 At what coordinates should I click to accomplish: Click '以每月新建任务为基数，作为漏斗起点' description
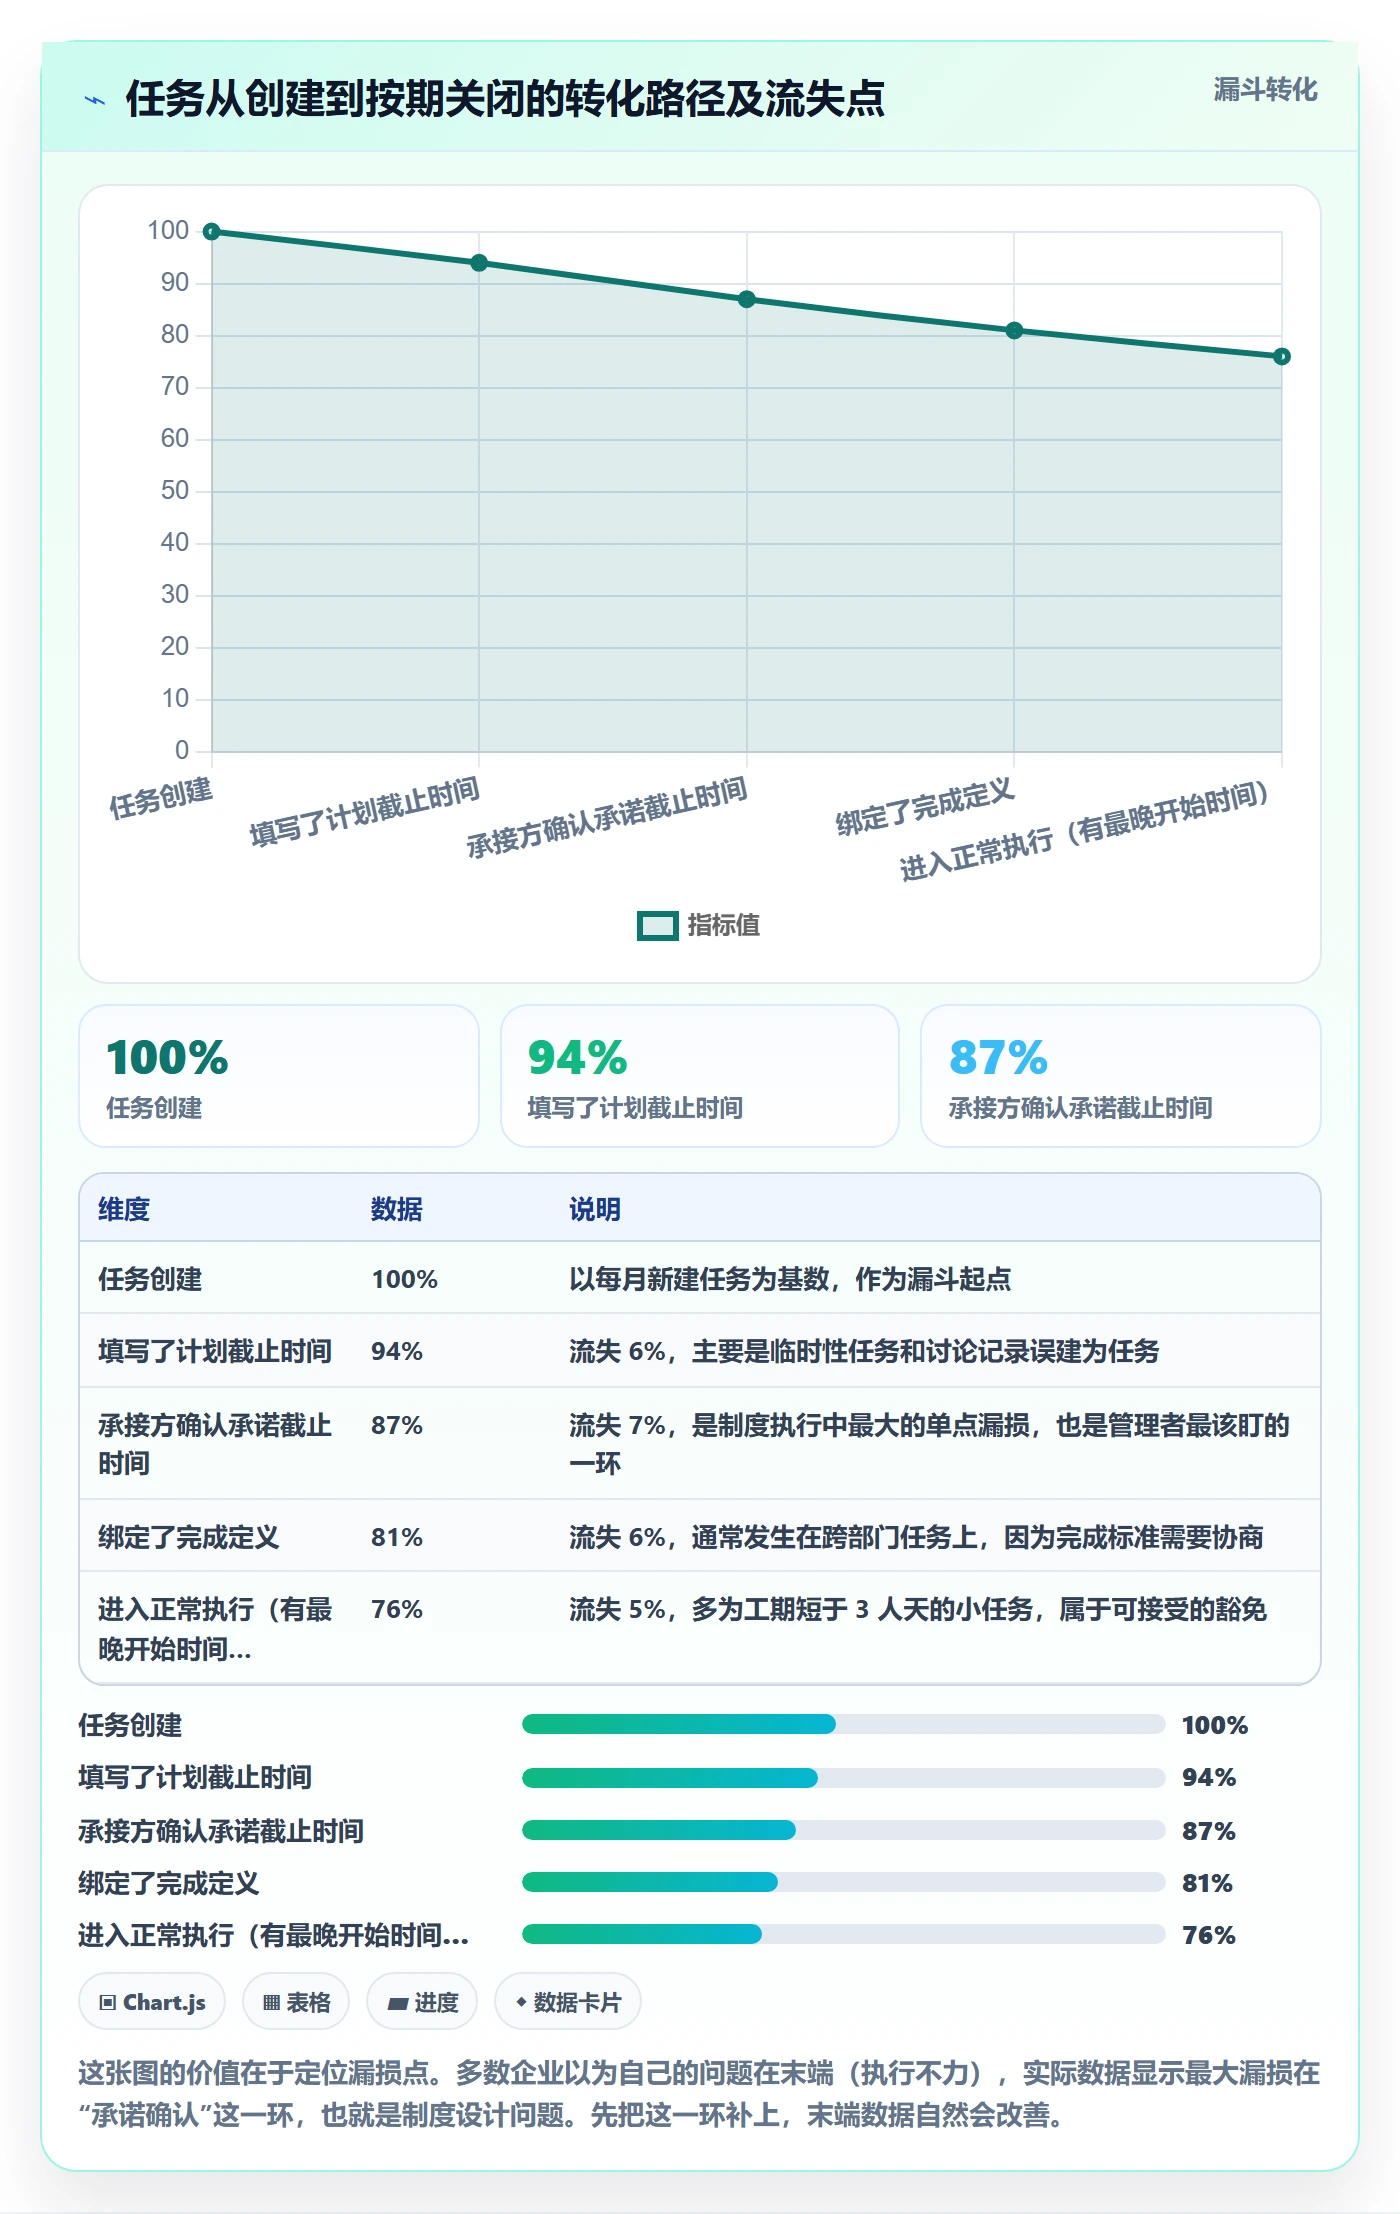(790, 1279)
